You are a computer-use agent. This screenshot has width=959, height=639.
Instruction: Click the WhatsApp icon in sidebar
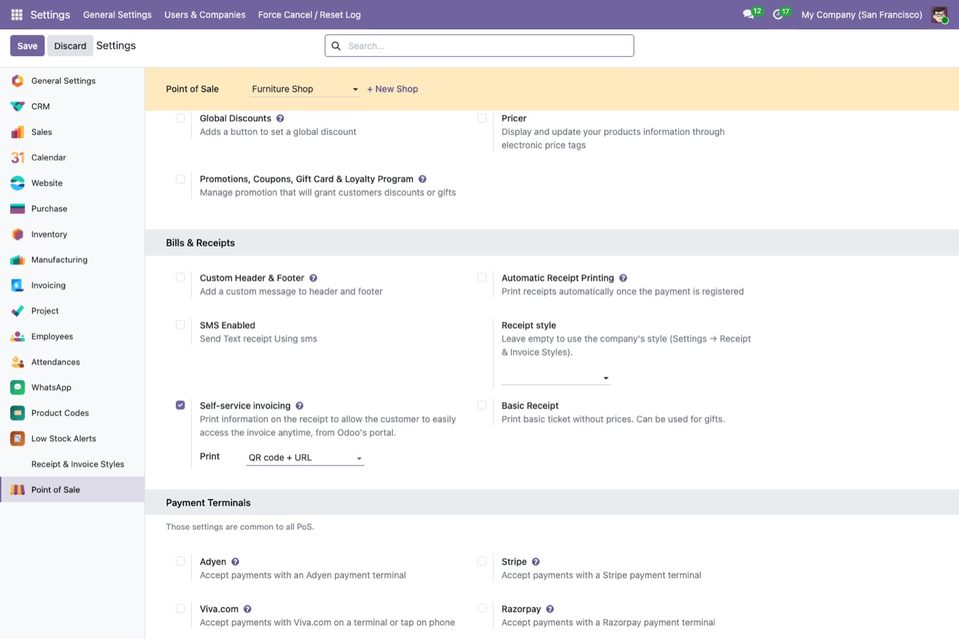pos(18,388)
